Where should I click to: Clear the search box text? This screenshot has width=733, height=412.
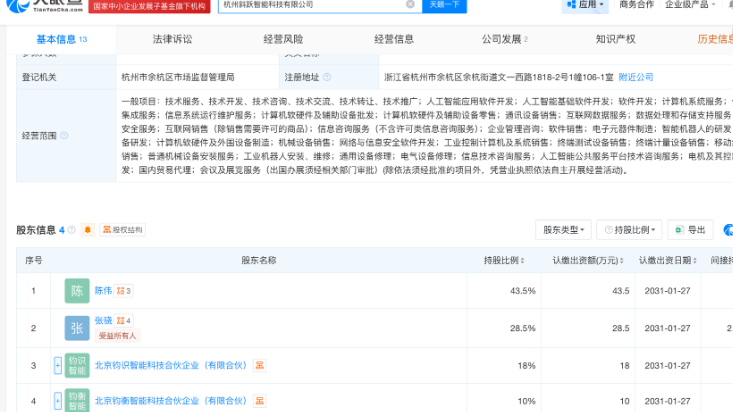pyautogui.click(x=410, y=4)
